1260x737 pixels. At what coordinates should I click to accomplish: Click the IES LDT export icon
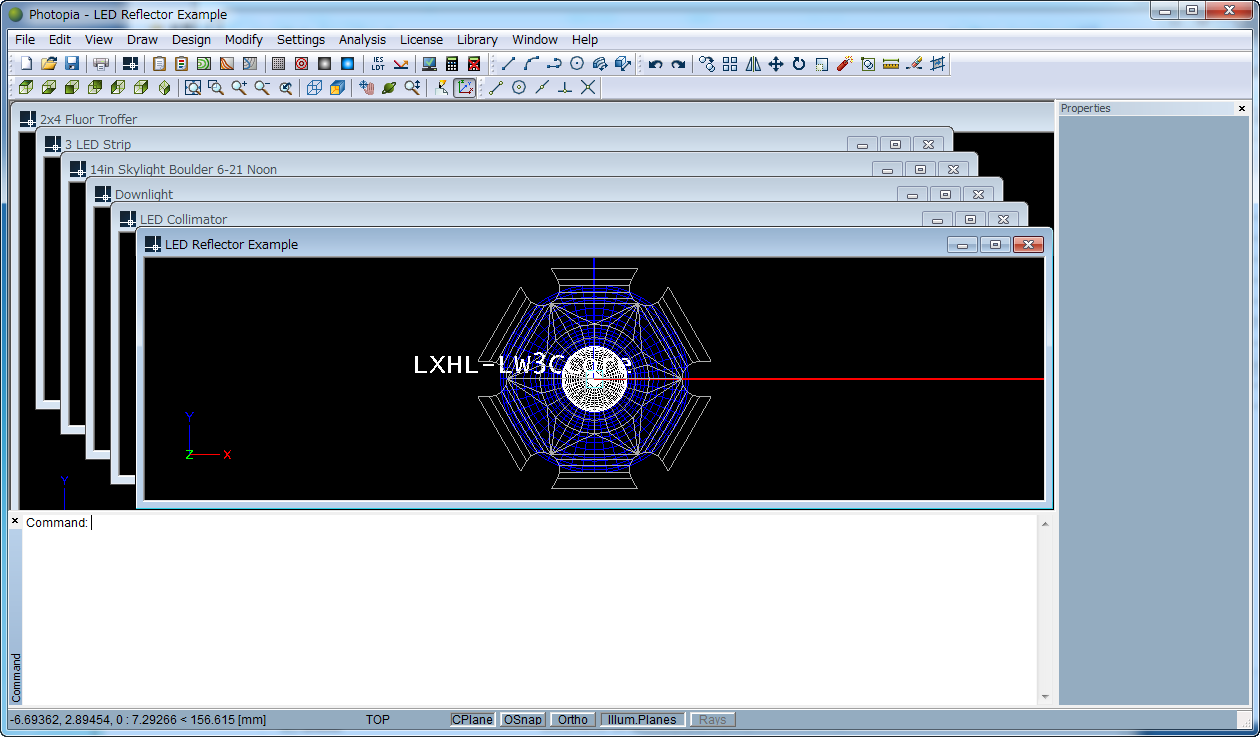tap(378, 64)
